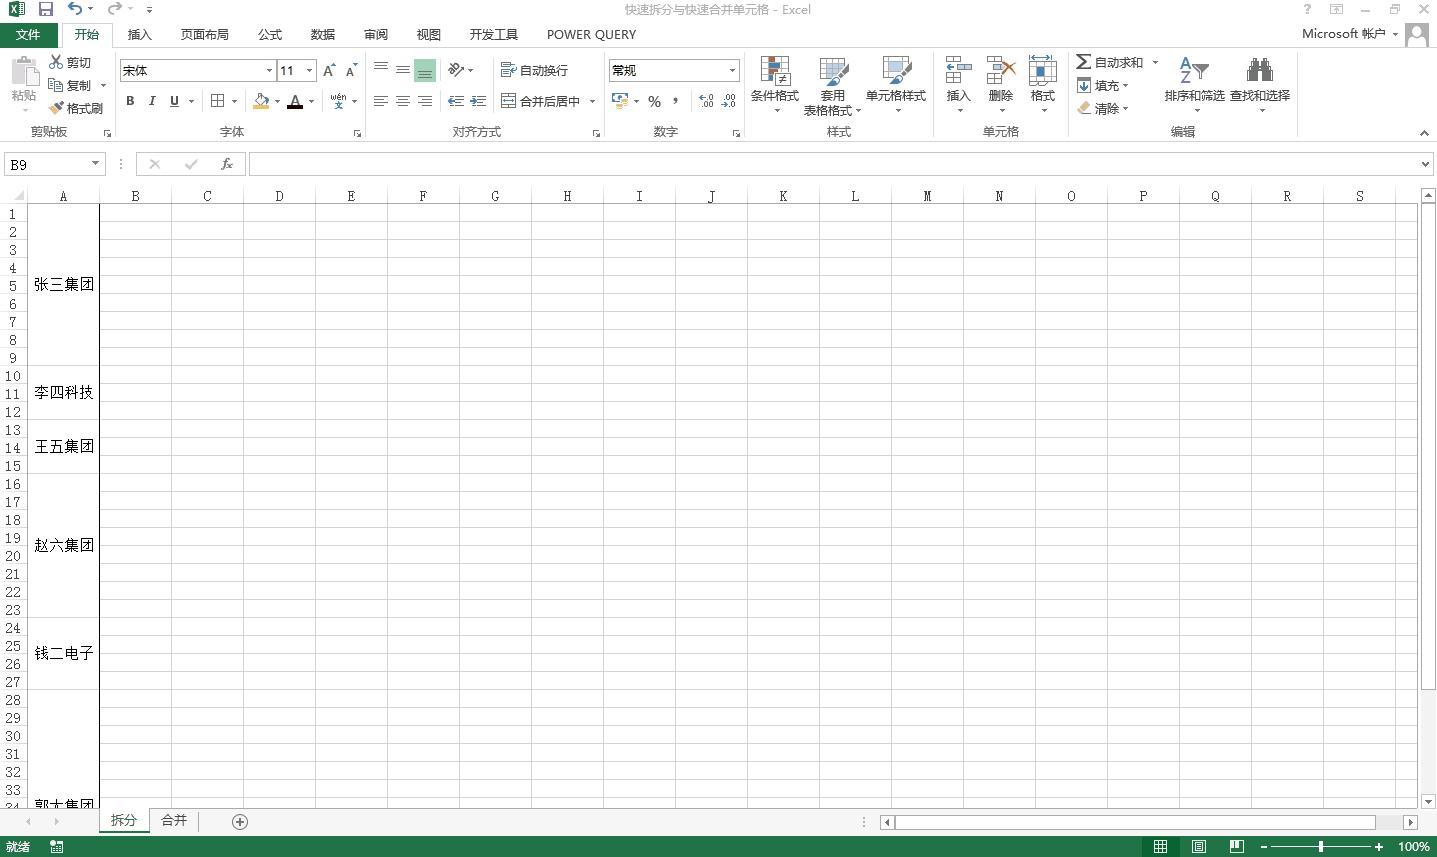This screenshot has height=857, width=1437.
Task: Open the number format dropdown
Action: pyautogui.click(x=732, y=71)
